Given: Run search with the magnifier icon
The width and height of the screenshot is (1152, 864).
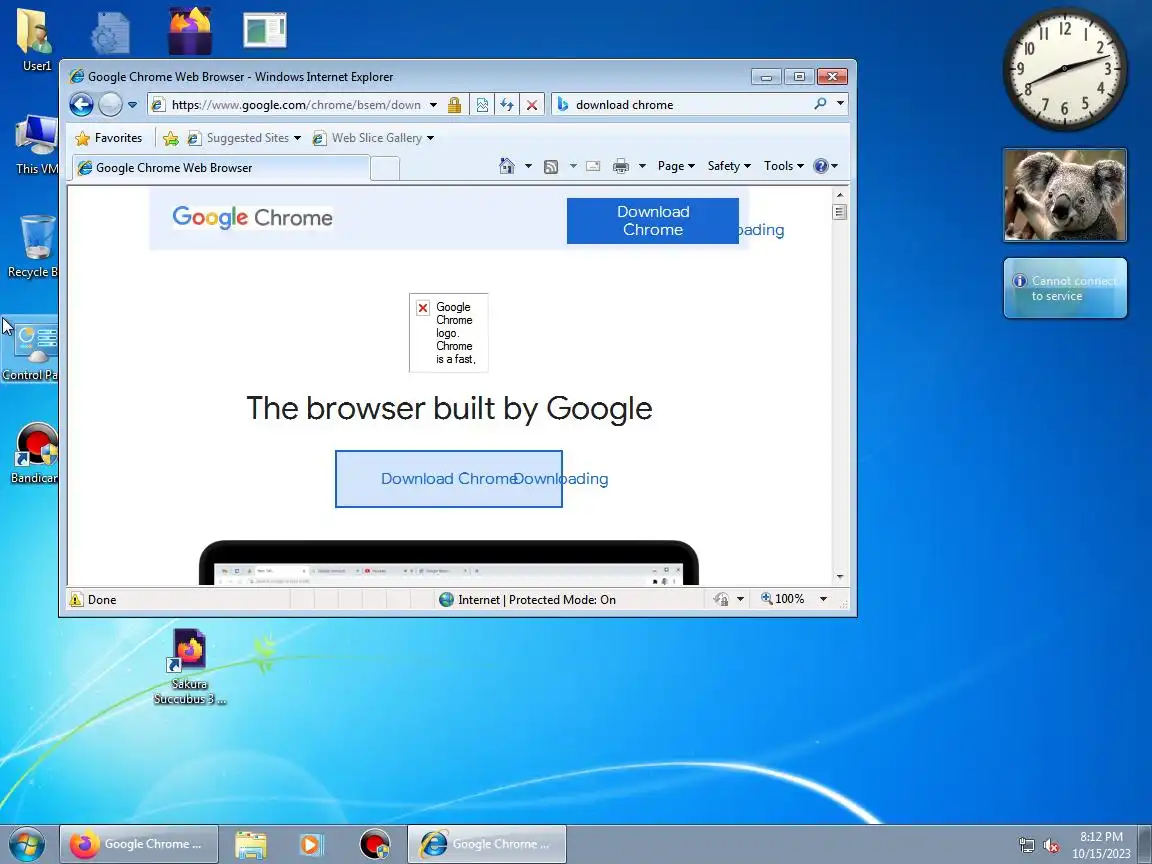Looking at the screenshot, I should pyautogui.click(x=821, y=104).
